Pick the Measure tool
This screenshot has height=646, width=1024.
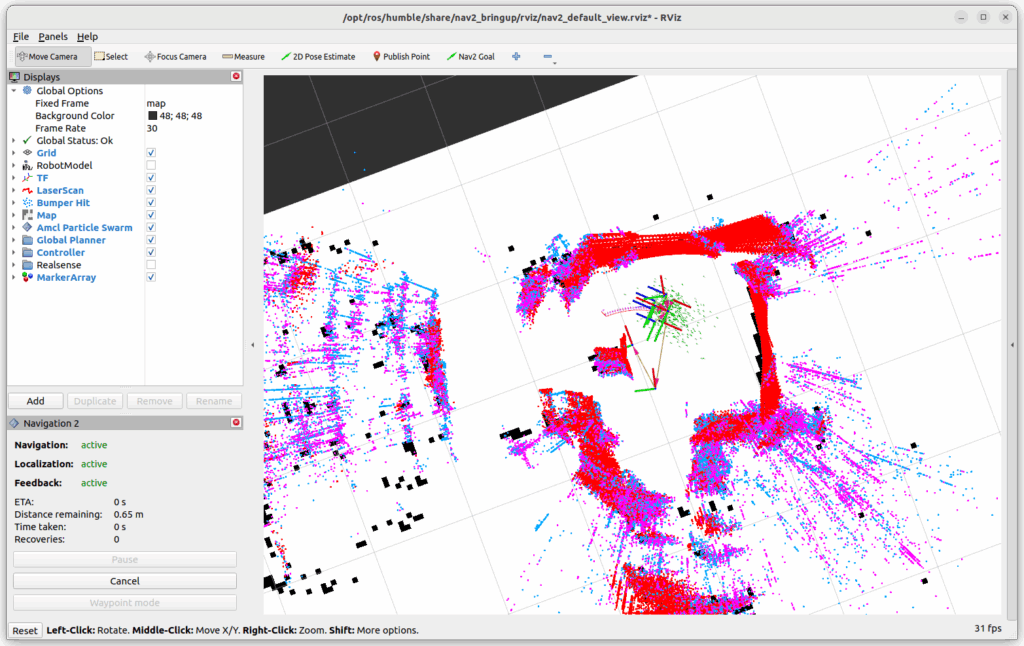[x=243, y=57]
